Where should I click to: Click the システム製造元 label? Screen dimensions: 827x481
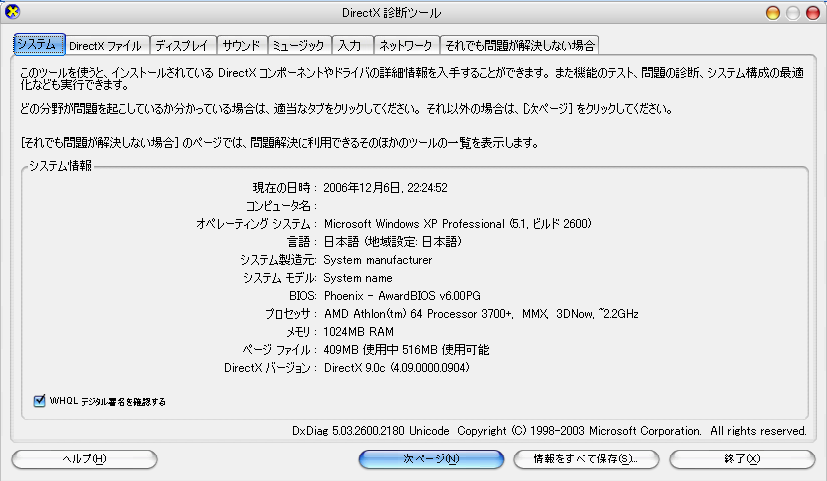pyautogui.click(x=278, y=260)
